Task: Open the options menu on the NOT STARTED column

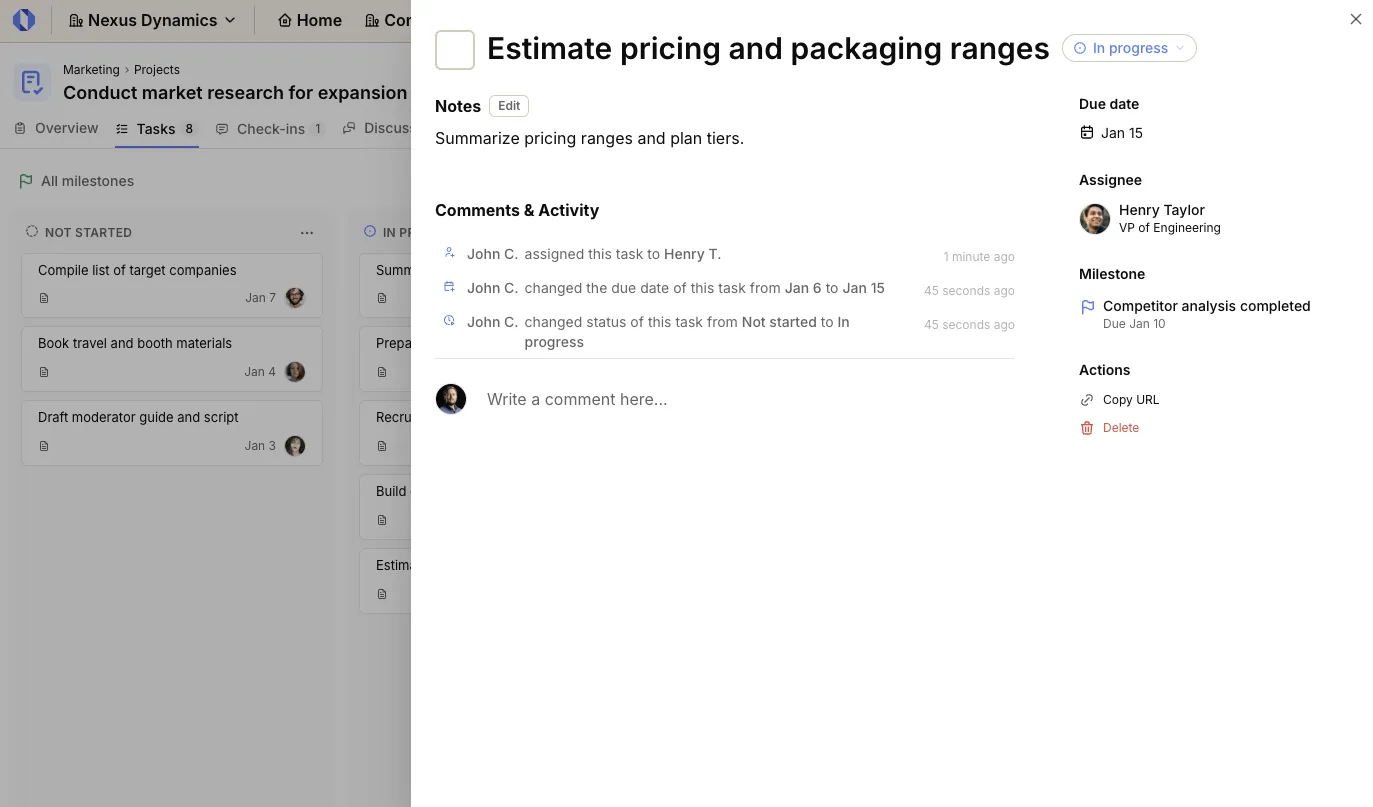Action: click(307, 232)
